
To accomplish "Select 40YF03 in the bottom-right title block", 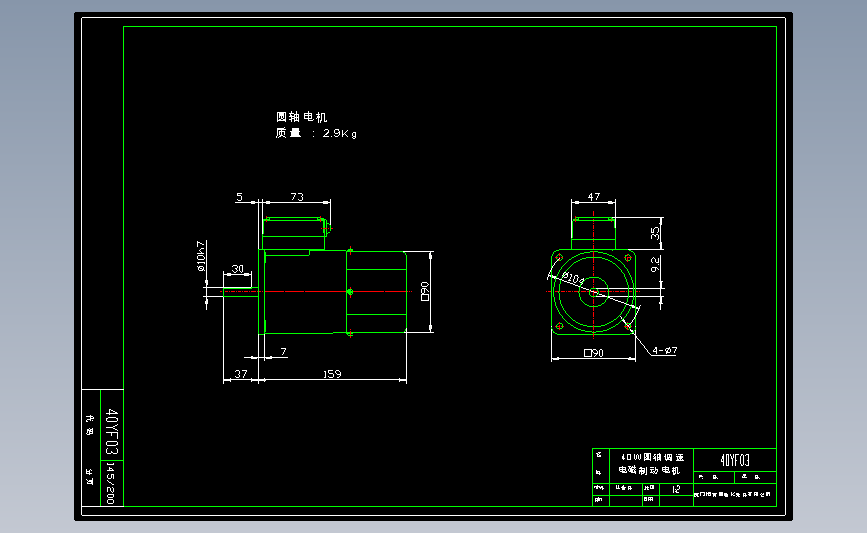I will pos(735,460).
